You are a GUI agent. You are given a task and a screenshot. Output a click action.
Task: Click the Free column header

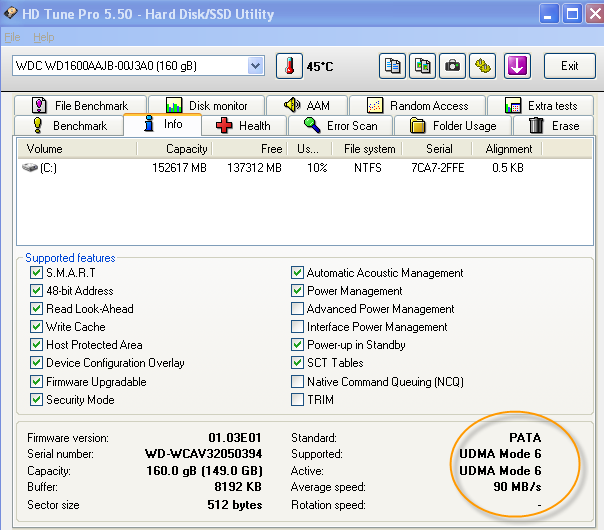coord(250,149)
